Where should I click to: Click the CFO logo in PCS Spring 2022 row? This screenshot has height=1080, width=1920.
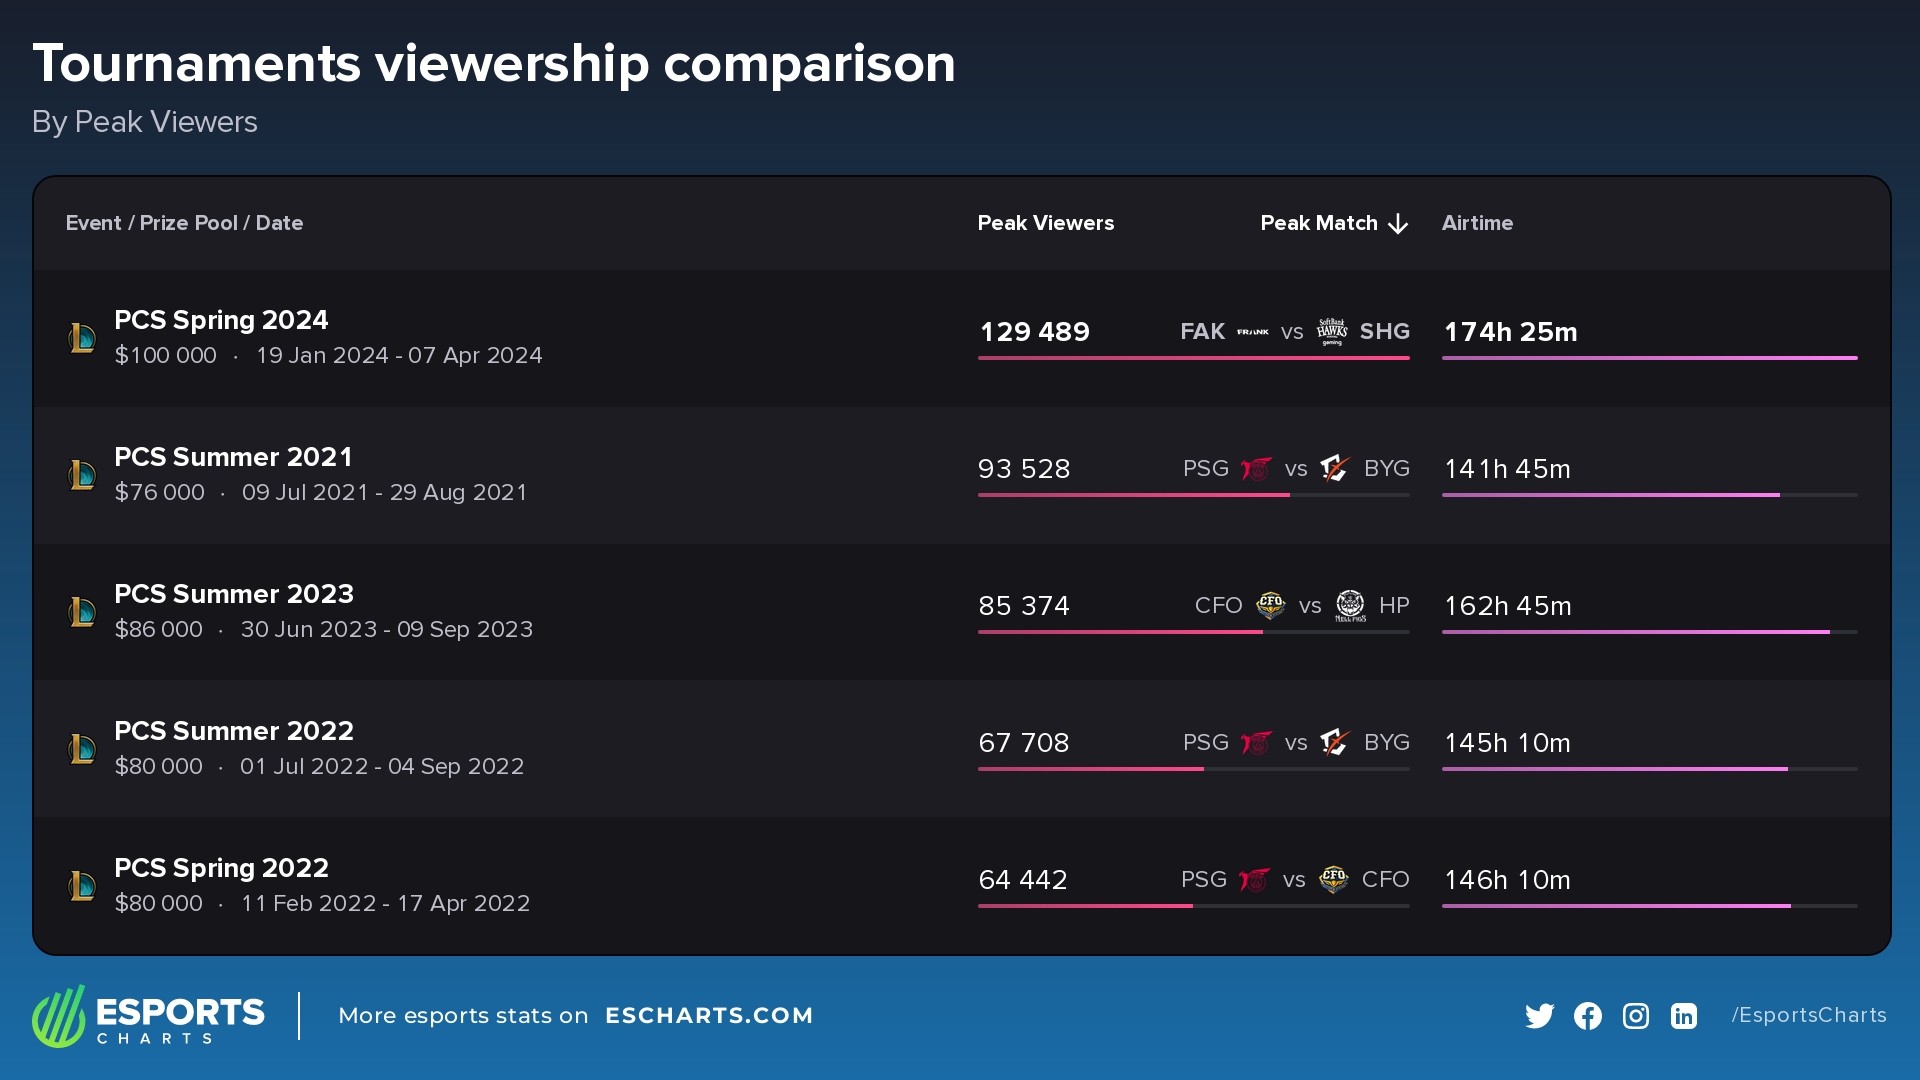tap(1334, 879)
